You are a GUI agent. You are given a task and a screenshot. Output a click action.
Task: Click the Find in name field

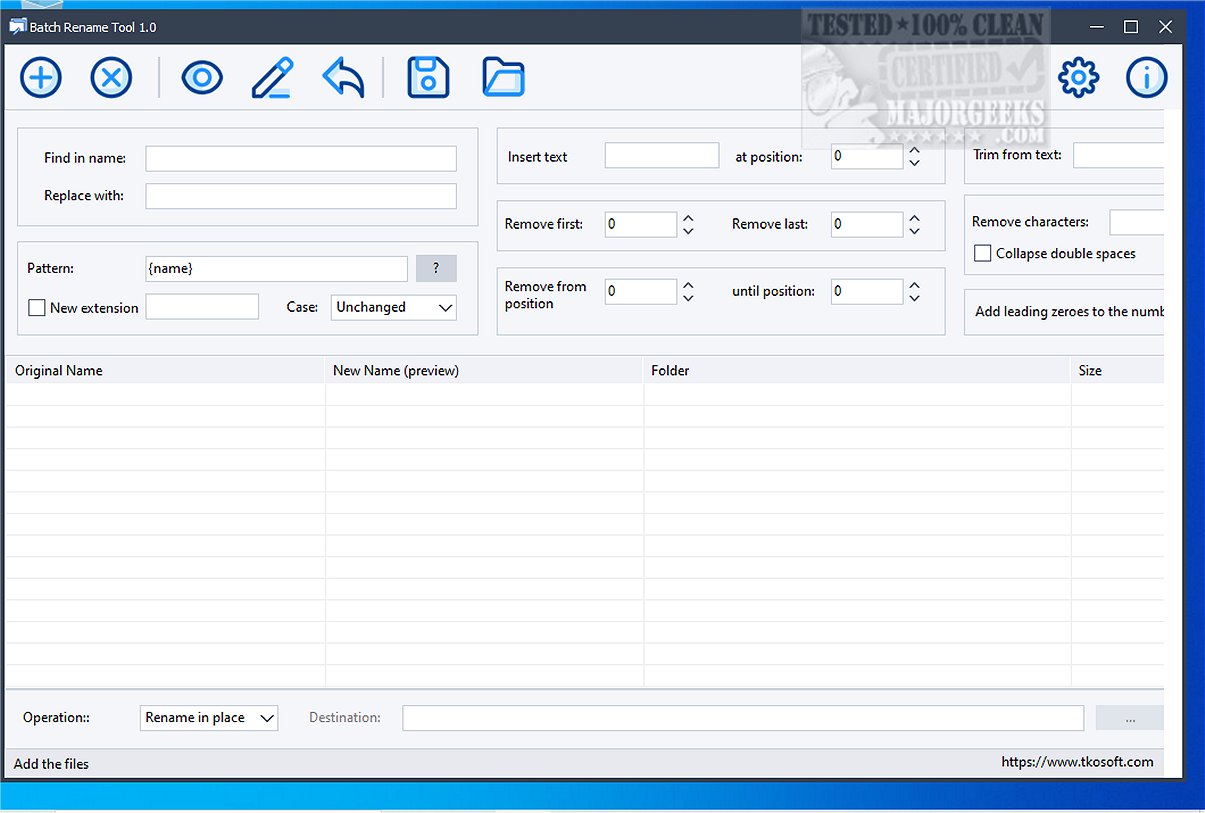(301, 158)
